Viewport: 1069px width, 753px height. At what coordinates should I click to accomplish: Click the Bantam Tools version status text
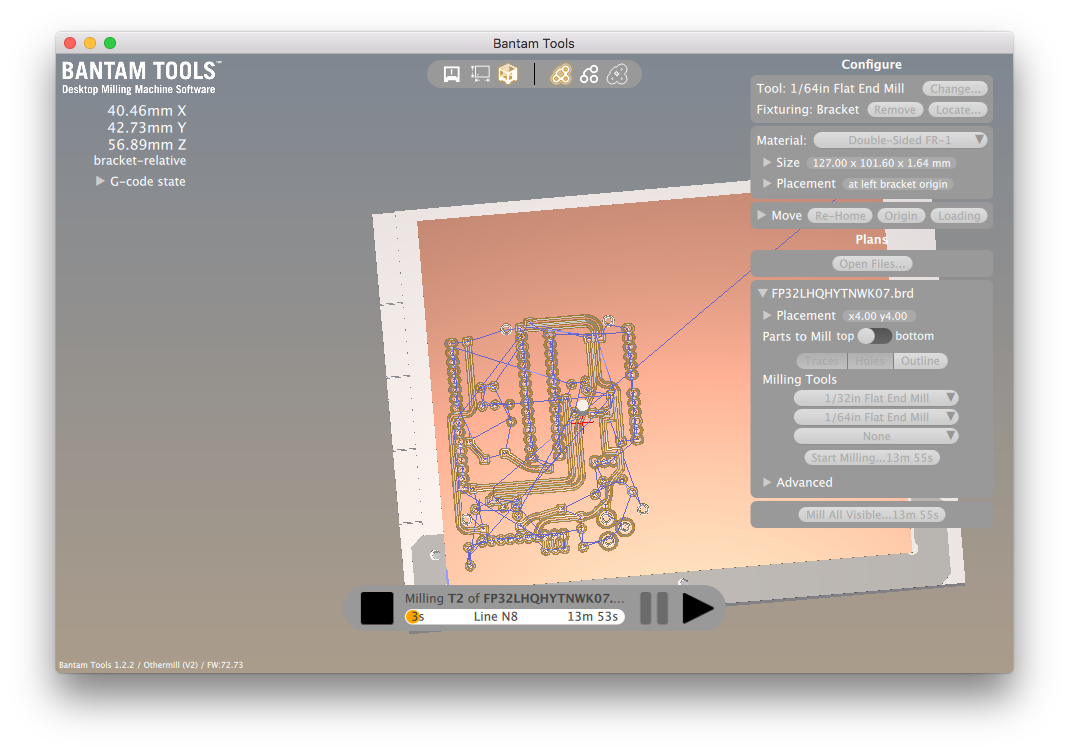(x=151, y=664)
